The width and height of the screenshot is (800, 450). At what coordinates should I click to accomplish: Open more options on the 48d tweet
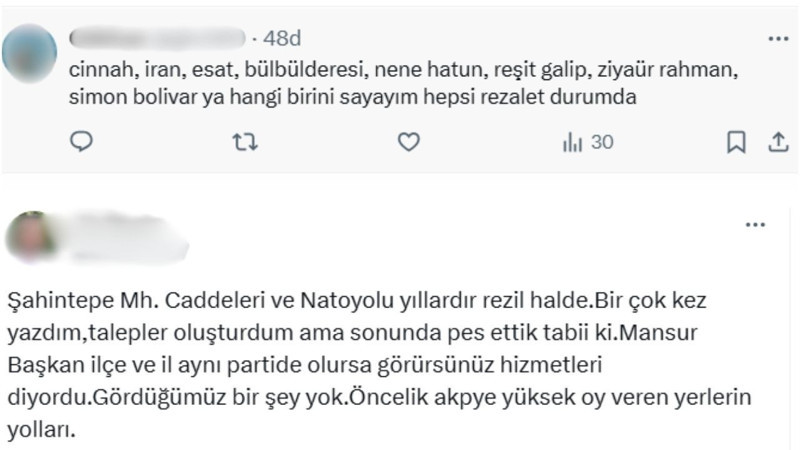pyautogui.click(x=778, y=38)
